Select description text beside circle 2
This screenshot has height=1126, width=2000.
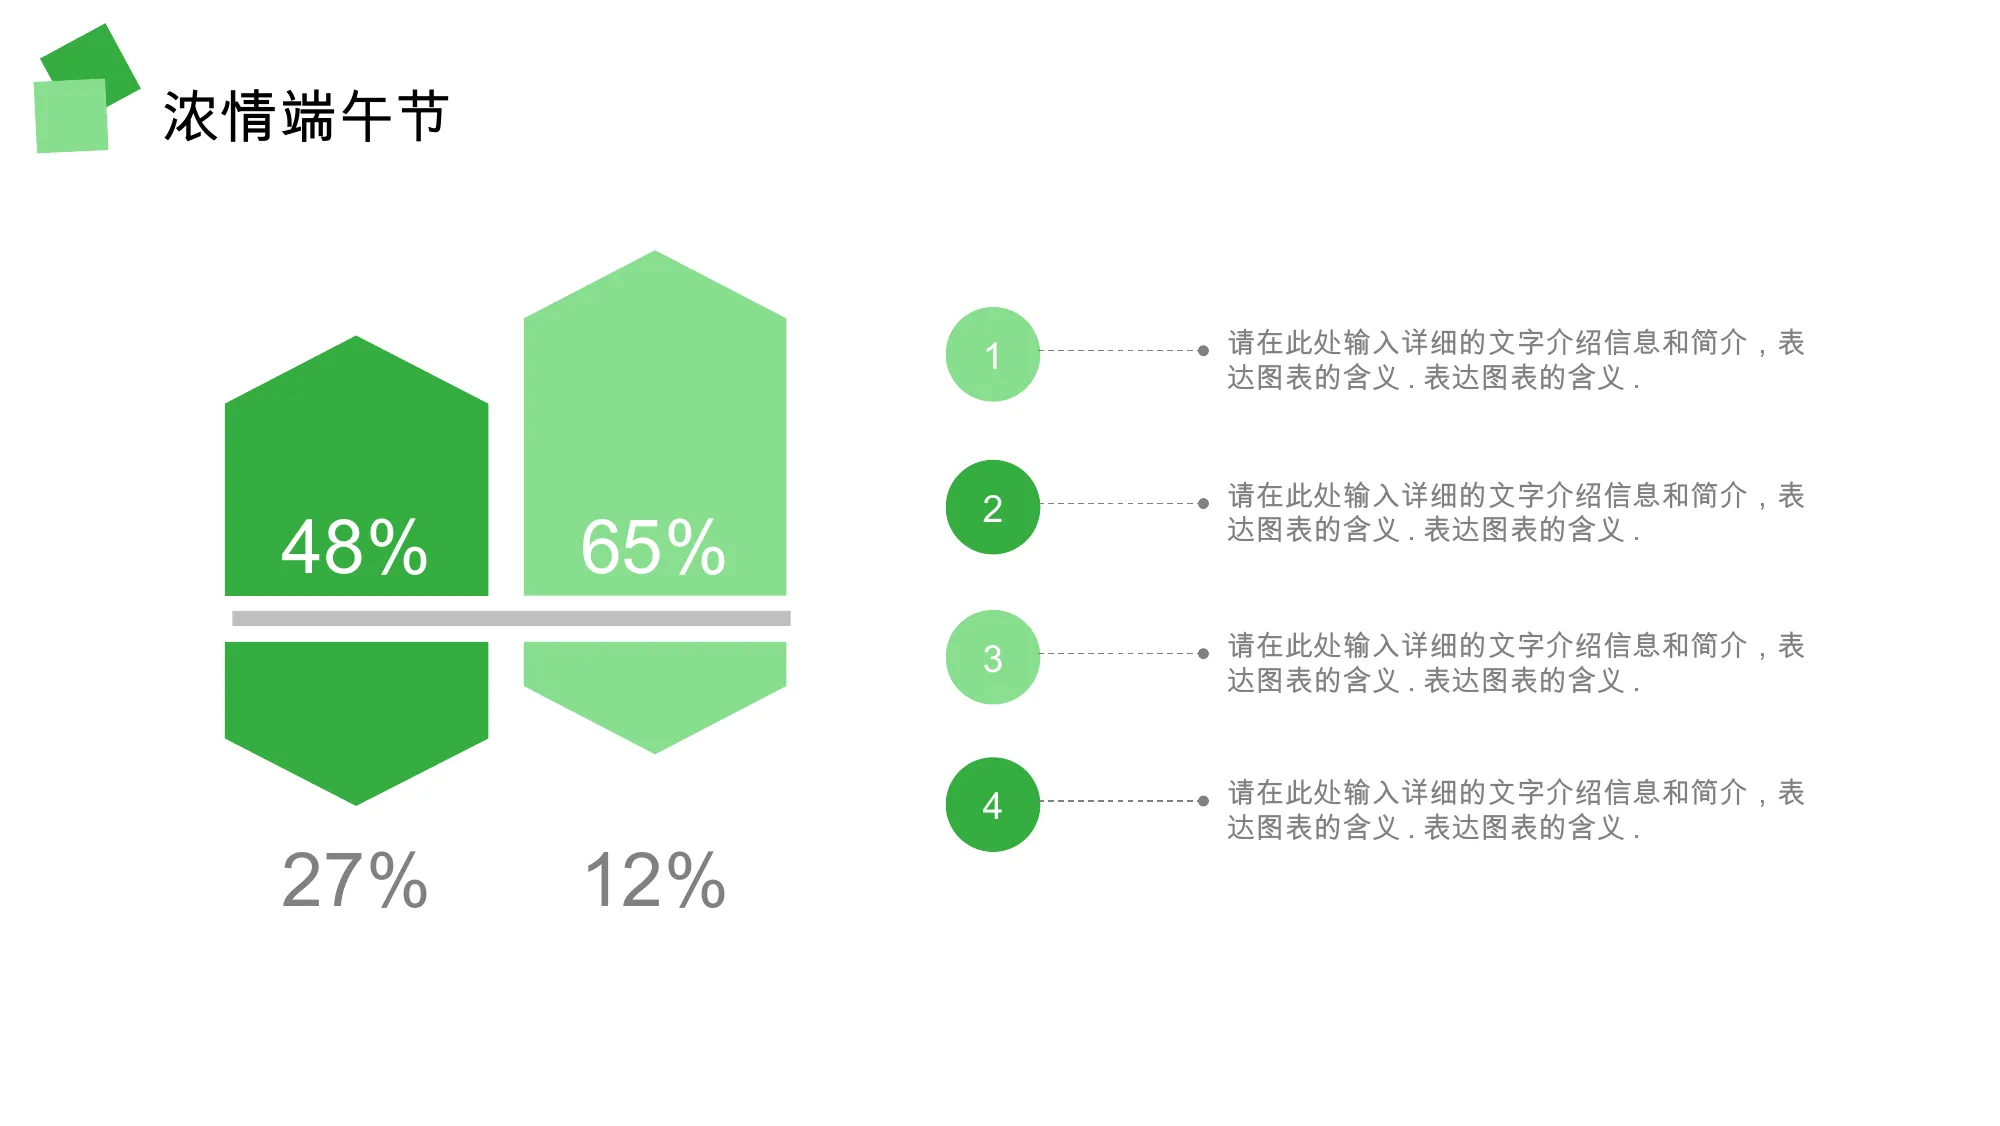click(1515, 512)
